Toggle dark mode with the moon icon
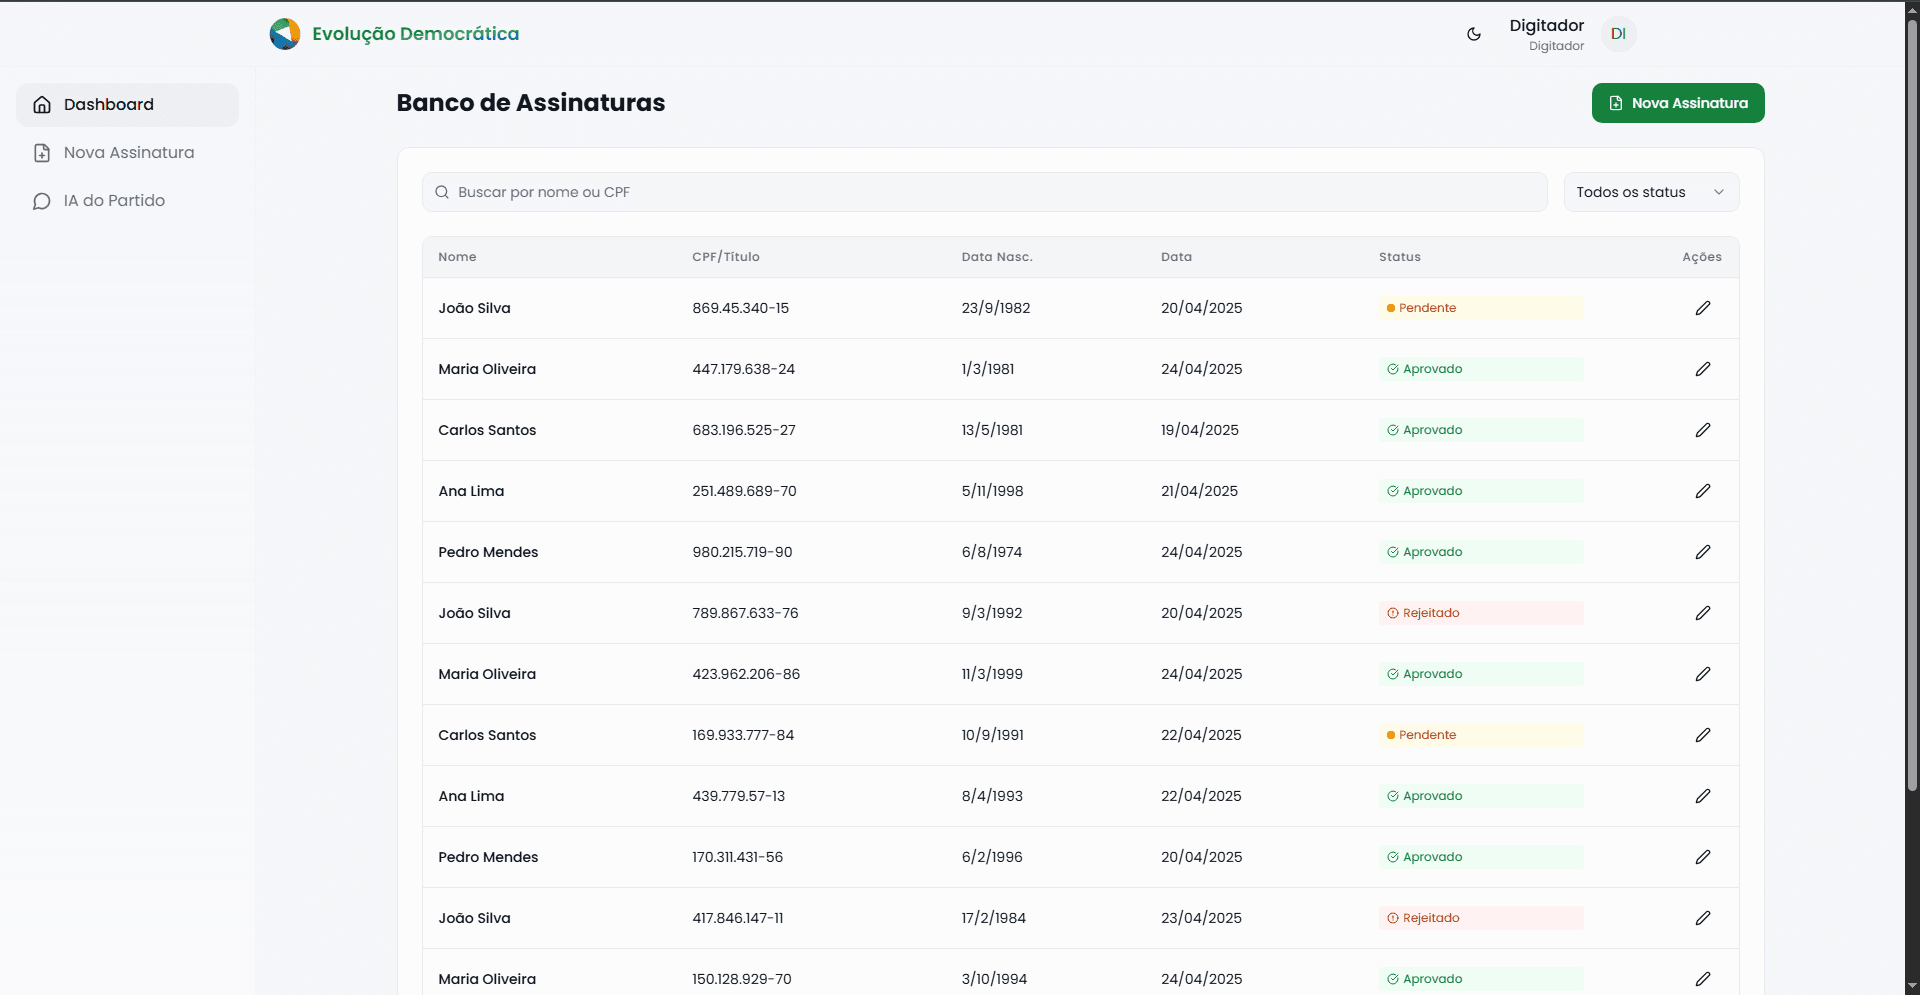Image resolution: width=1920 pixels, height=995 pixels. (x=1473, y=34)
